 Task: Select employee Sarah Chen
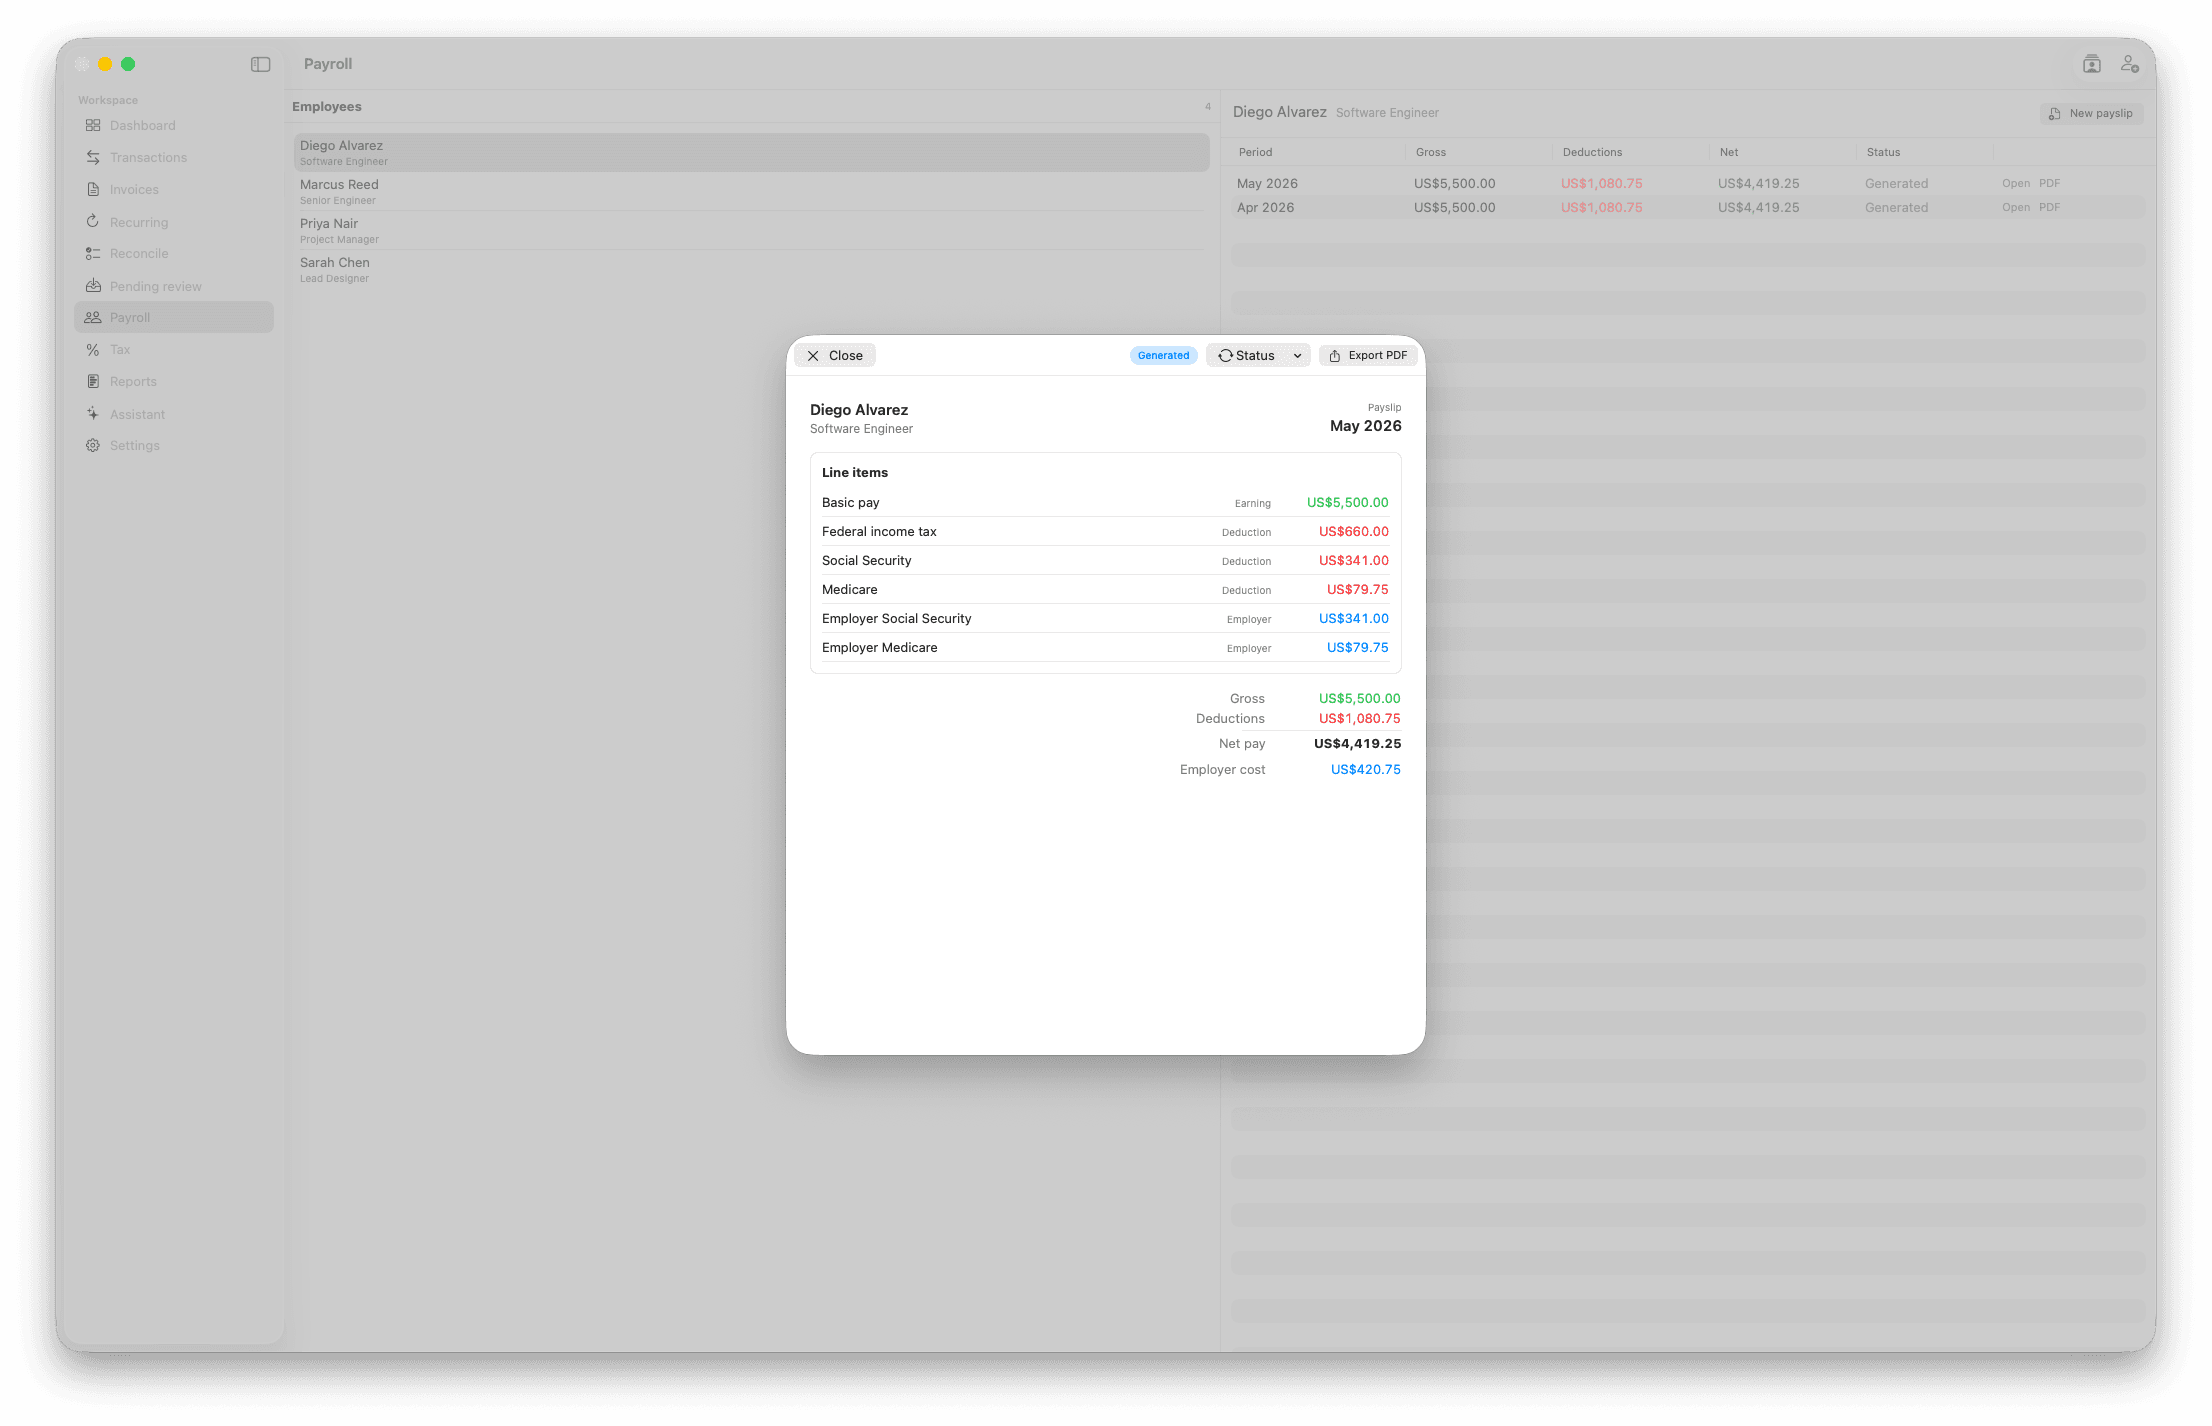[751, 270]
